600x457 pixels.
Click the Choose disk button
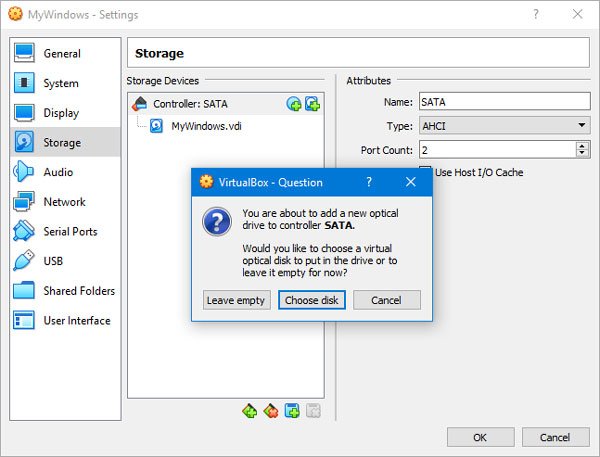coord(311,300)
